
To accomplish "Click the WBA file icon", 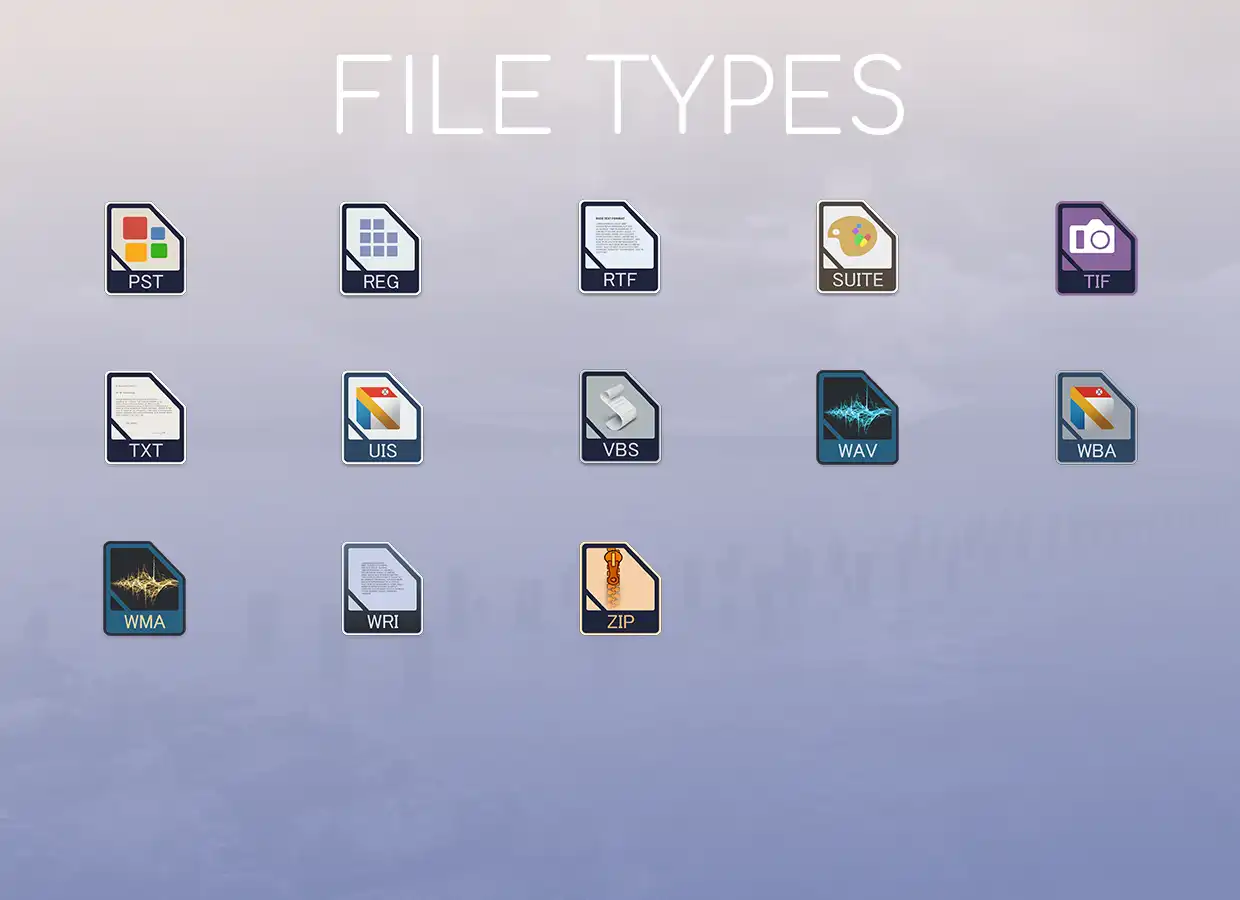I will (1096, 418).
